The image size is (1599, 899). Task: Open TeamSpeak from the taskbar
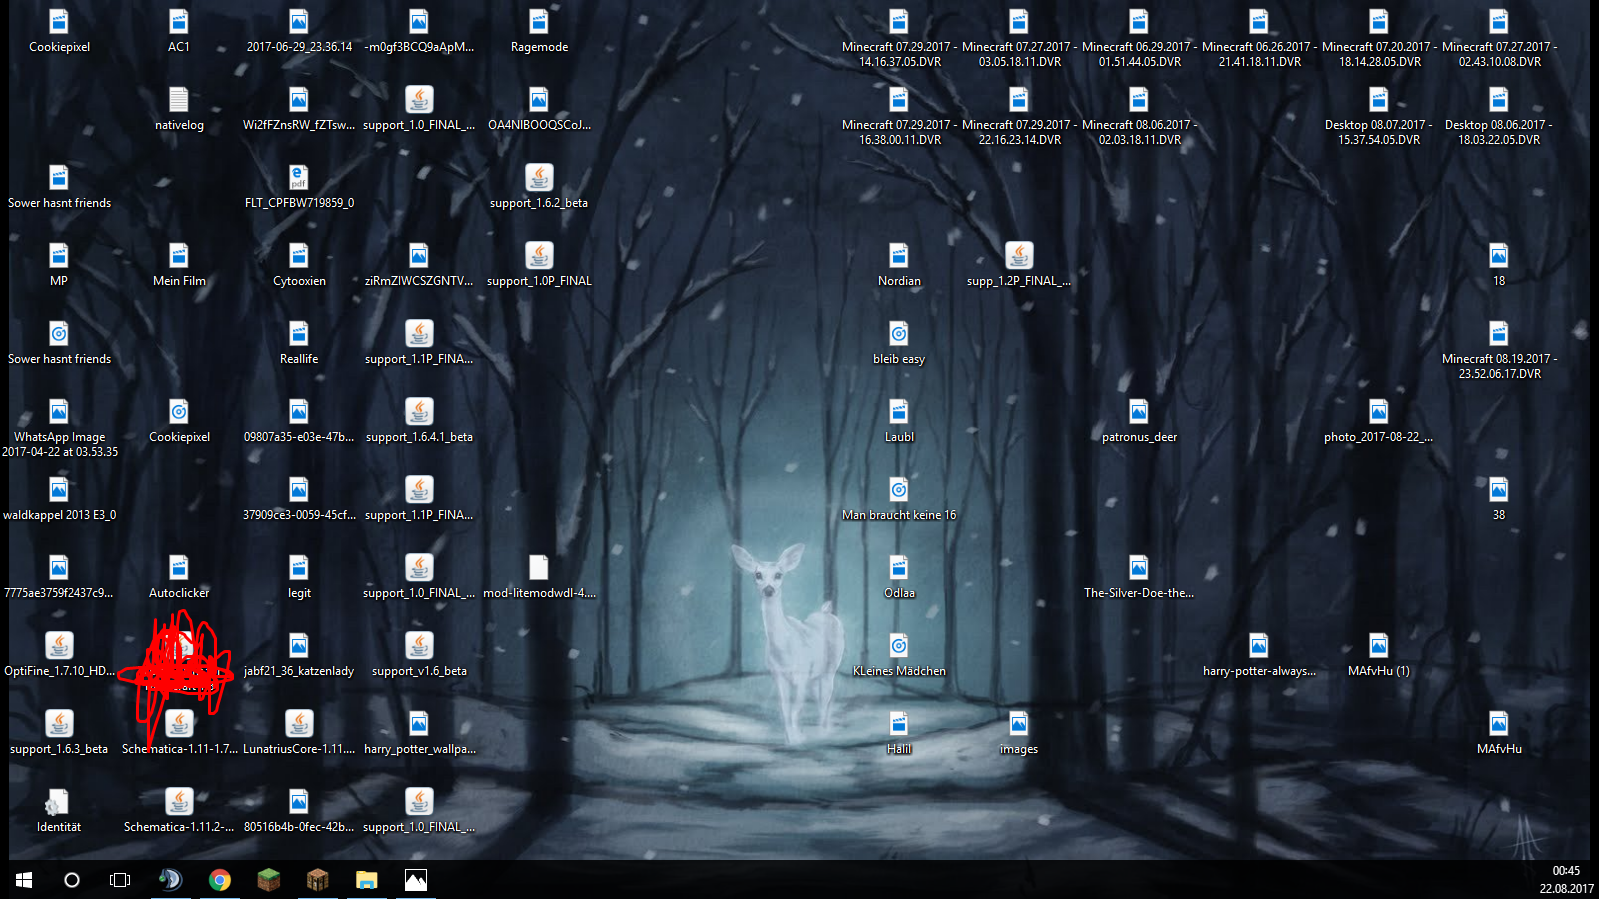(x=171, y=880)
